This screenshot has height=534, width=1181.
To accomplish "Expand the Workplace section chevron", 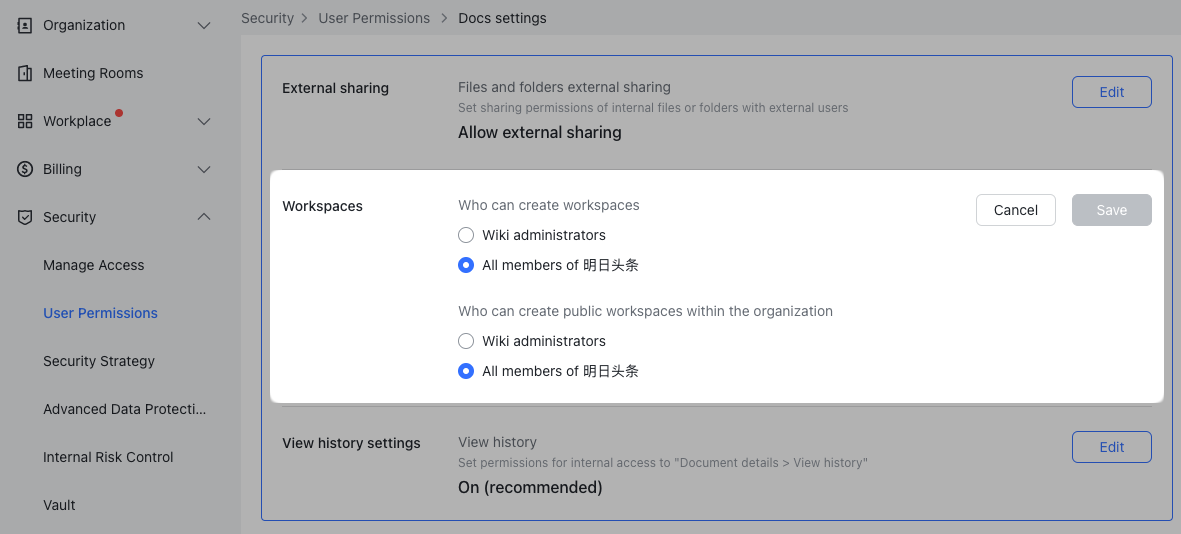I will tap(204, 121).
